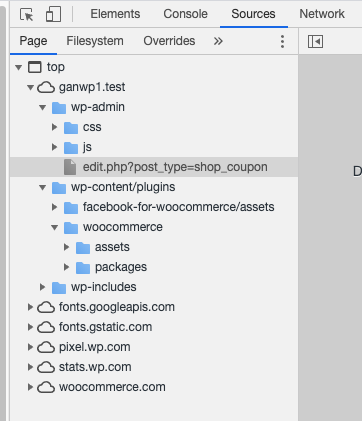Collapse the wp-admin folder arrow

point(43,107)
